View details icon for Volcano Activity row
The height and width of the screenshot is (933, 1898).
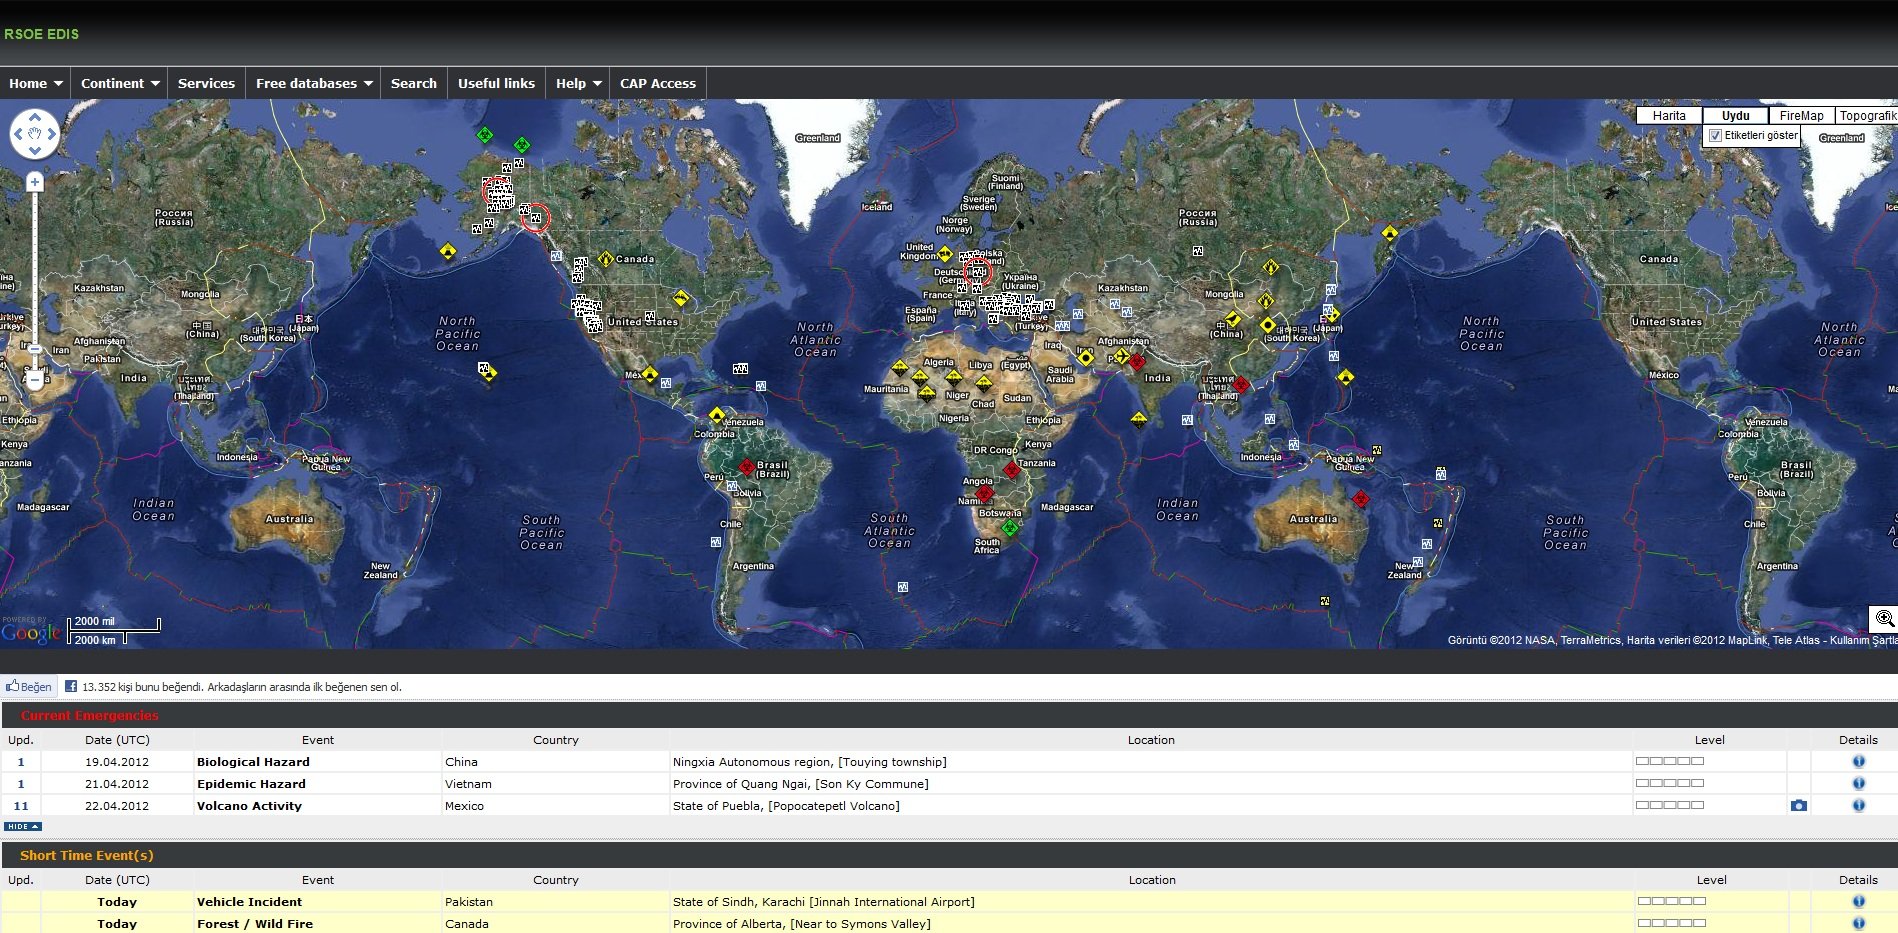click(1858, 805)
